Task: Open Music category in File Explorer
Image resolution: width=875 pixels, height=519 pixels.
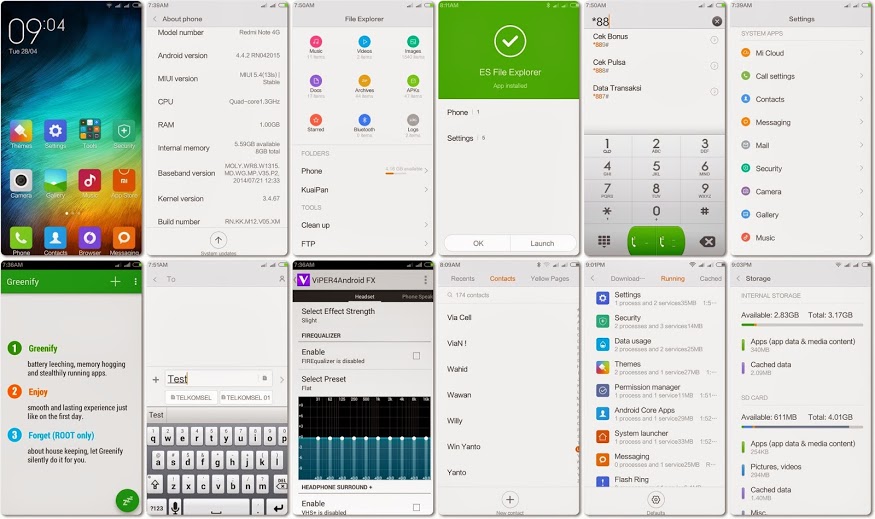Action: coord(316,42)
